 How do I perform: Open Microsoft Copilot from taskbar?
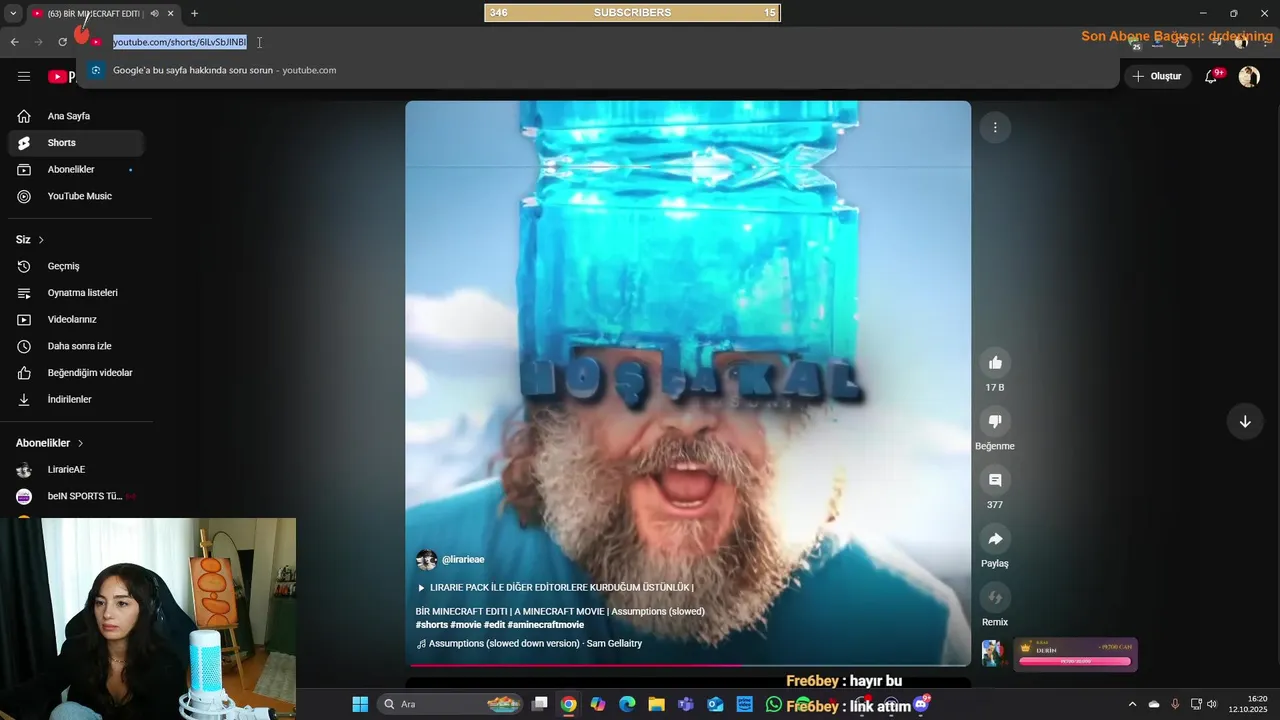click(x=598, y=704)
